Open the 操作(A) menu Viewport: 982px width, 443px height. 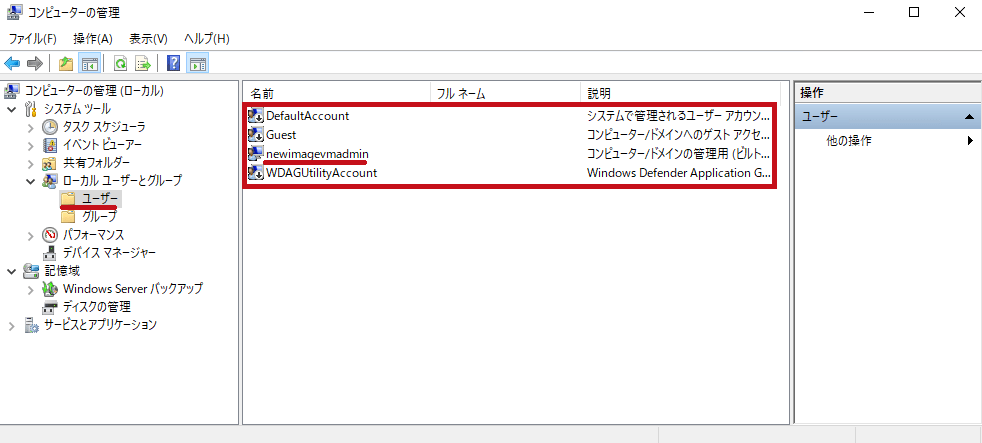[93, 38]
